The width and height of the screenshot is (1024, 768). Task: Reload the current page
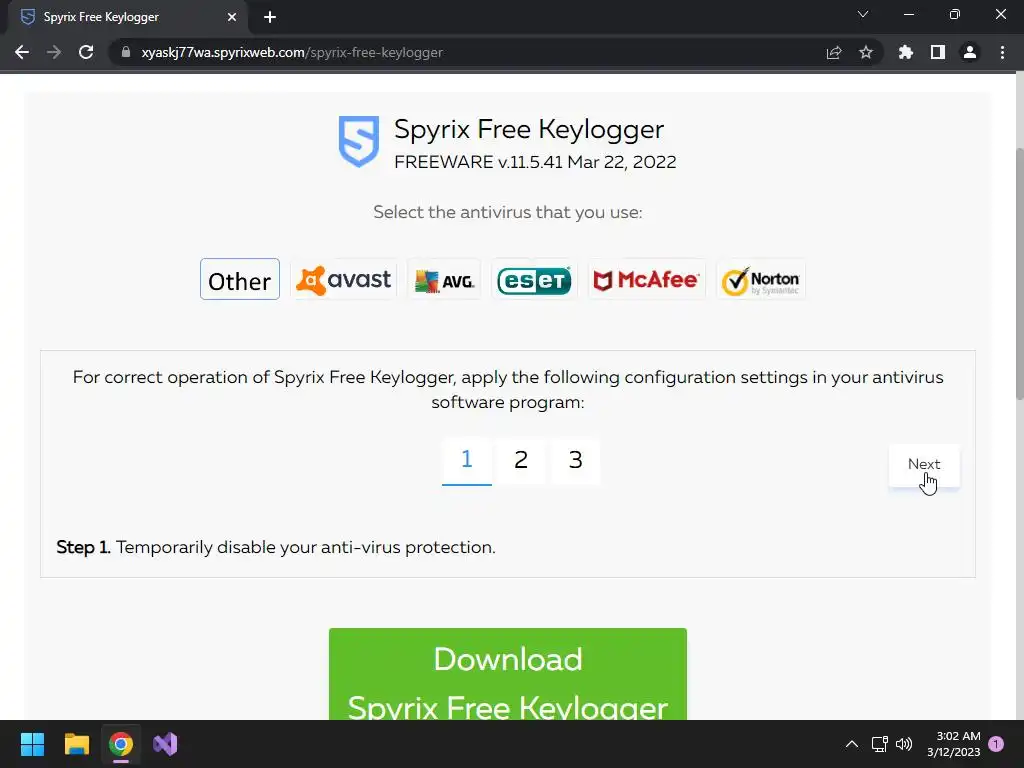pos(86,52)
